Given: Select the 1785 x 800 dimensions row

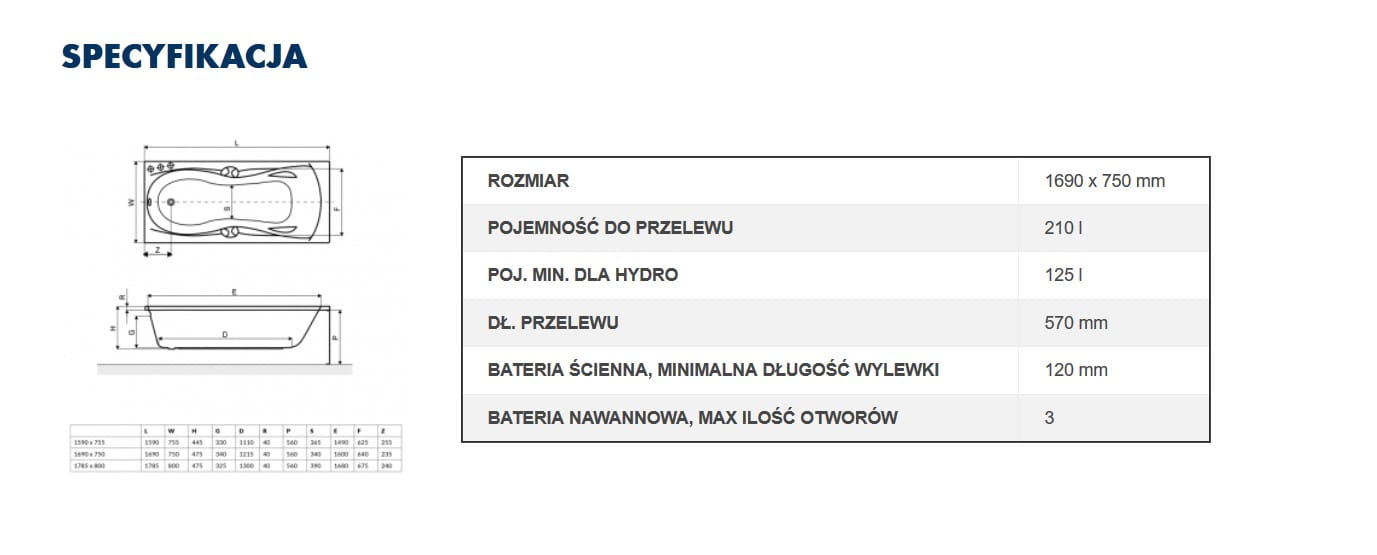Looking at the screenshot, I should click(x=236, y=465).
